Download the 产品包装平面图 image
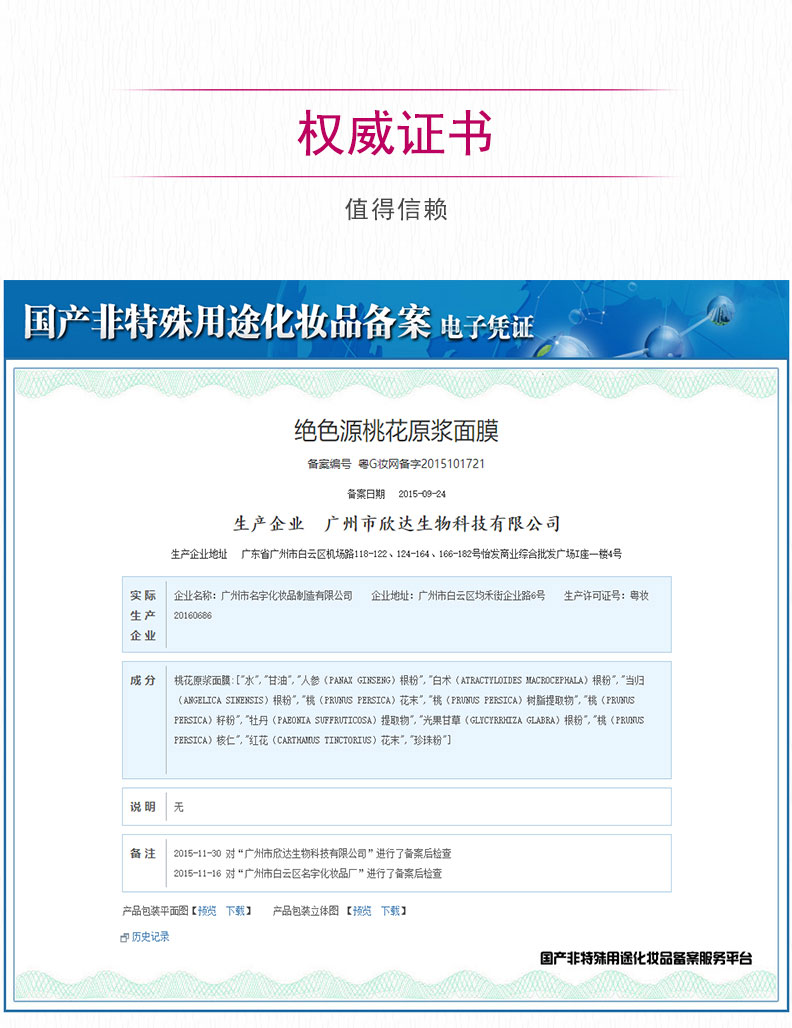 (235, 911)
